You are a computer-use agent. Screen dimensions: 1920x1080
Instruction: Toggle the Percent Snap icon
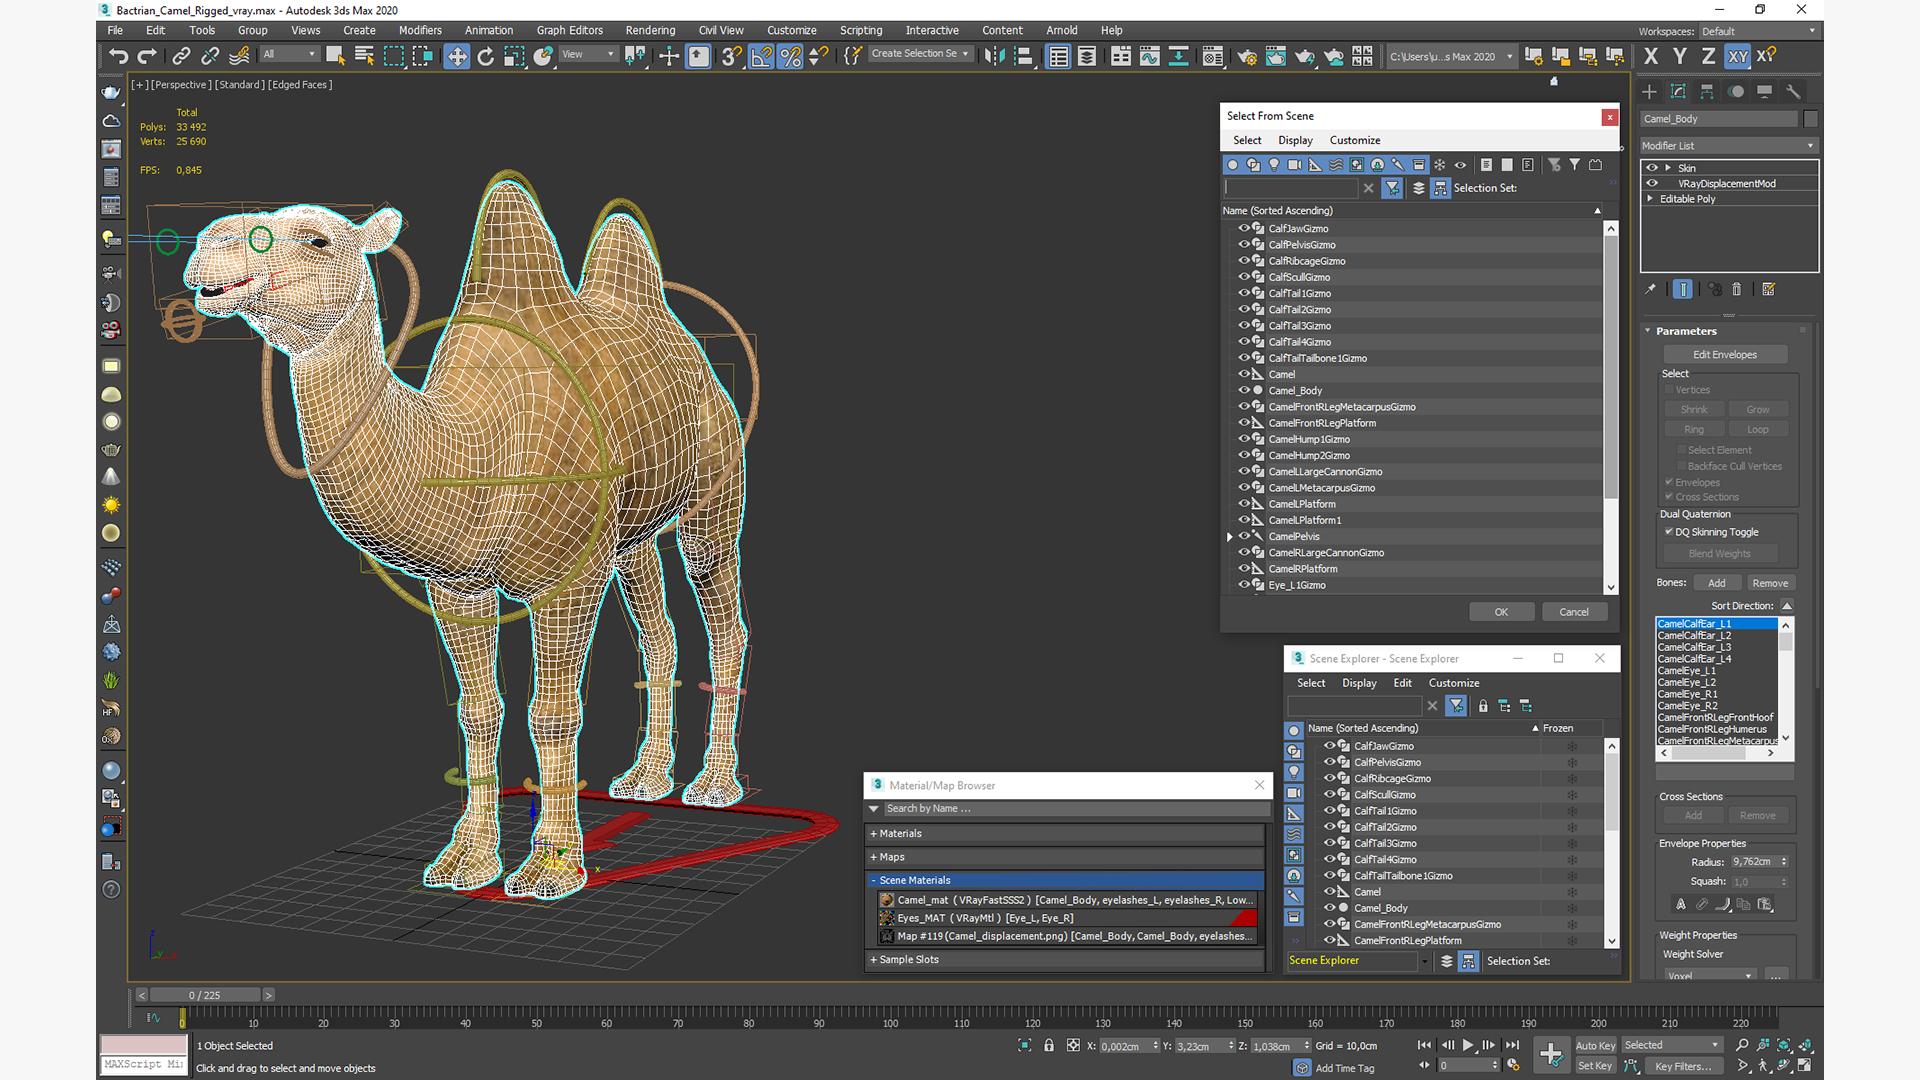coord(790,56)
